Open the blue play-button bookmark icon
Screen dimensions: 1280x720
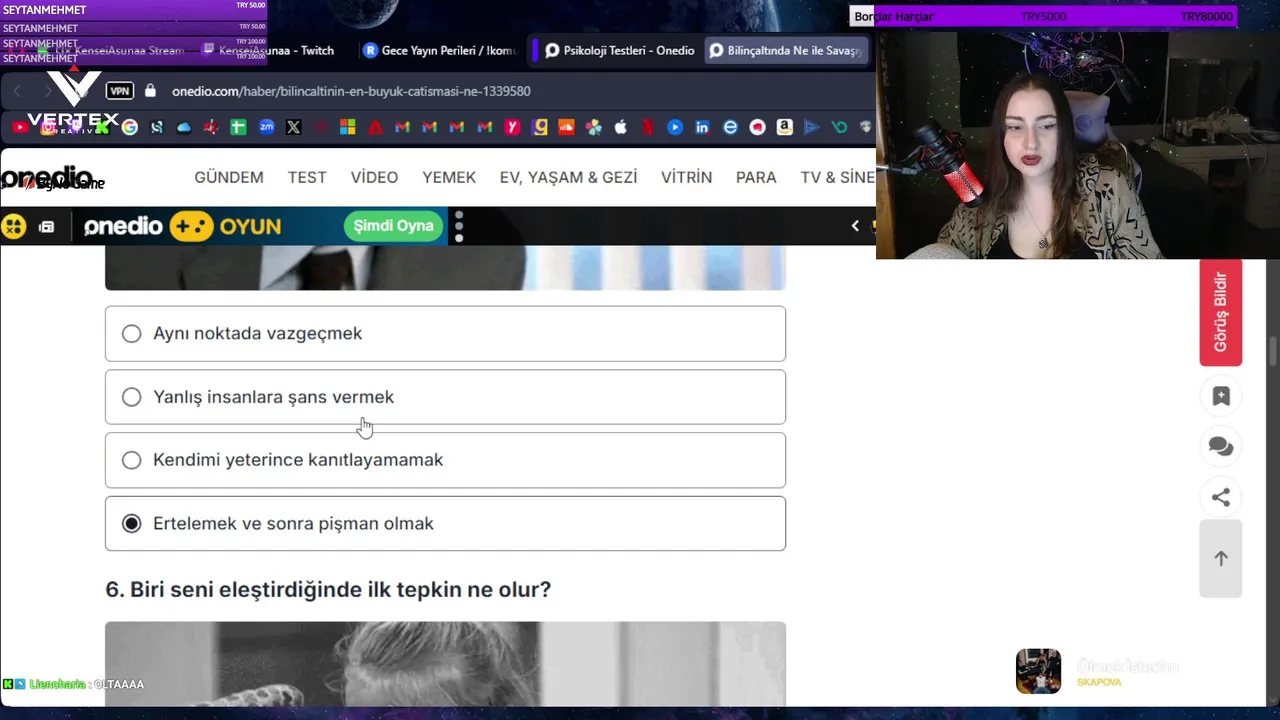tap(675, 127)
